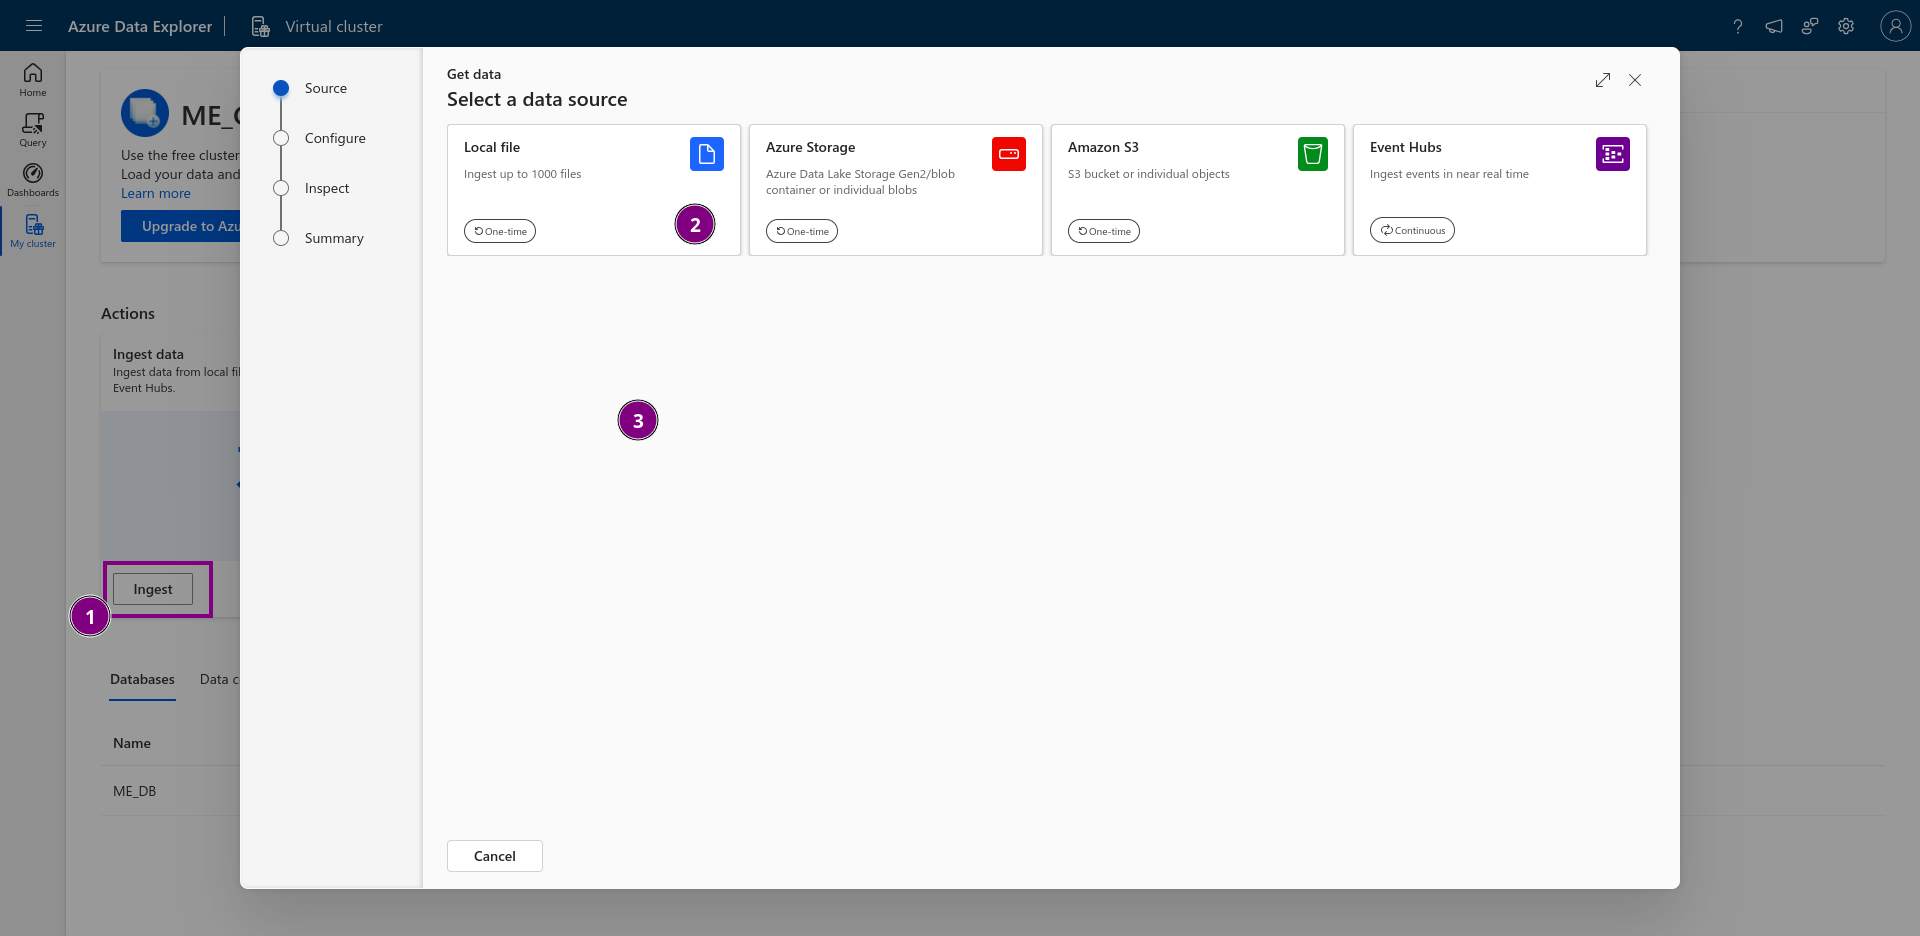Click the Feedback megaphone icon
Viewport: 1920px width, 936px height.
[1774, 27]
